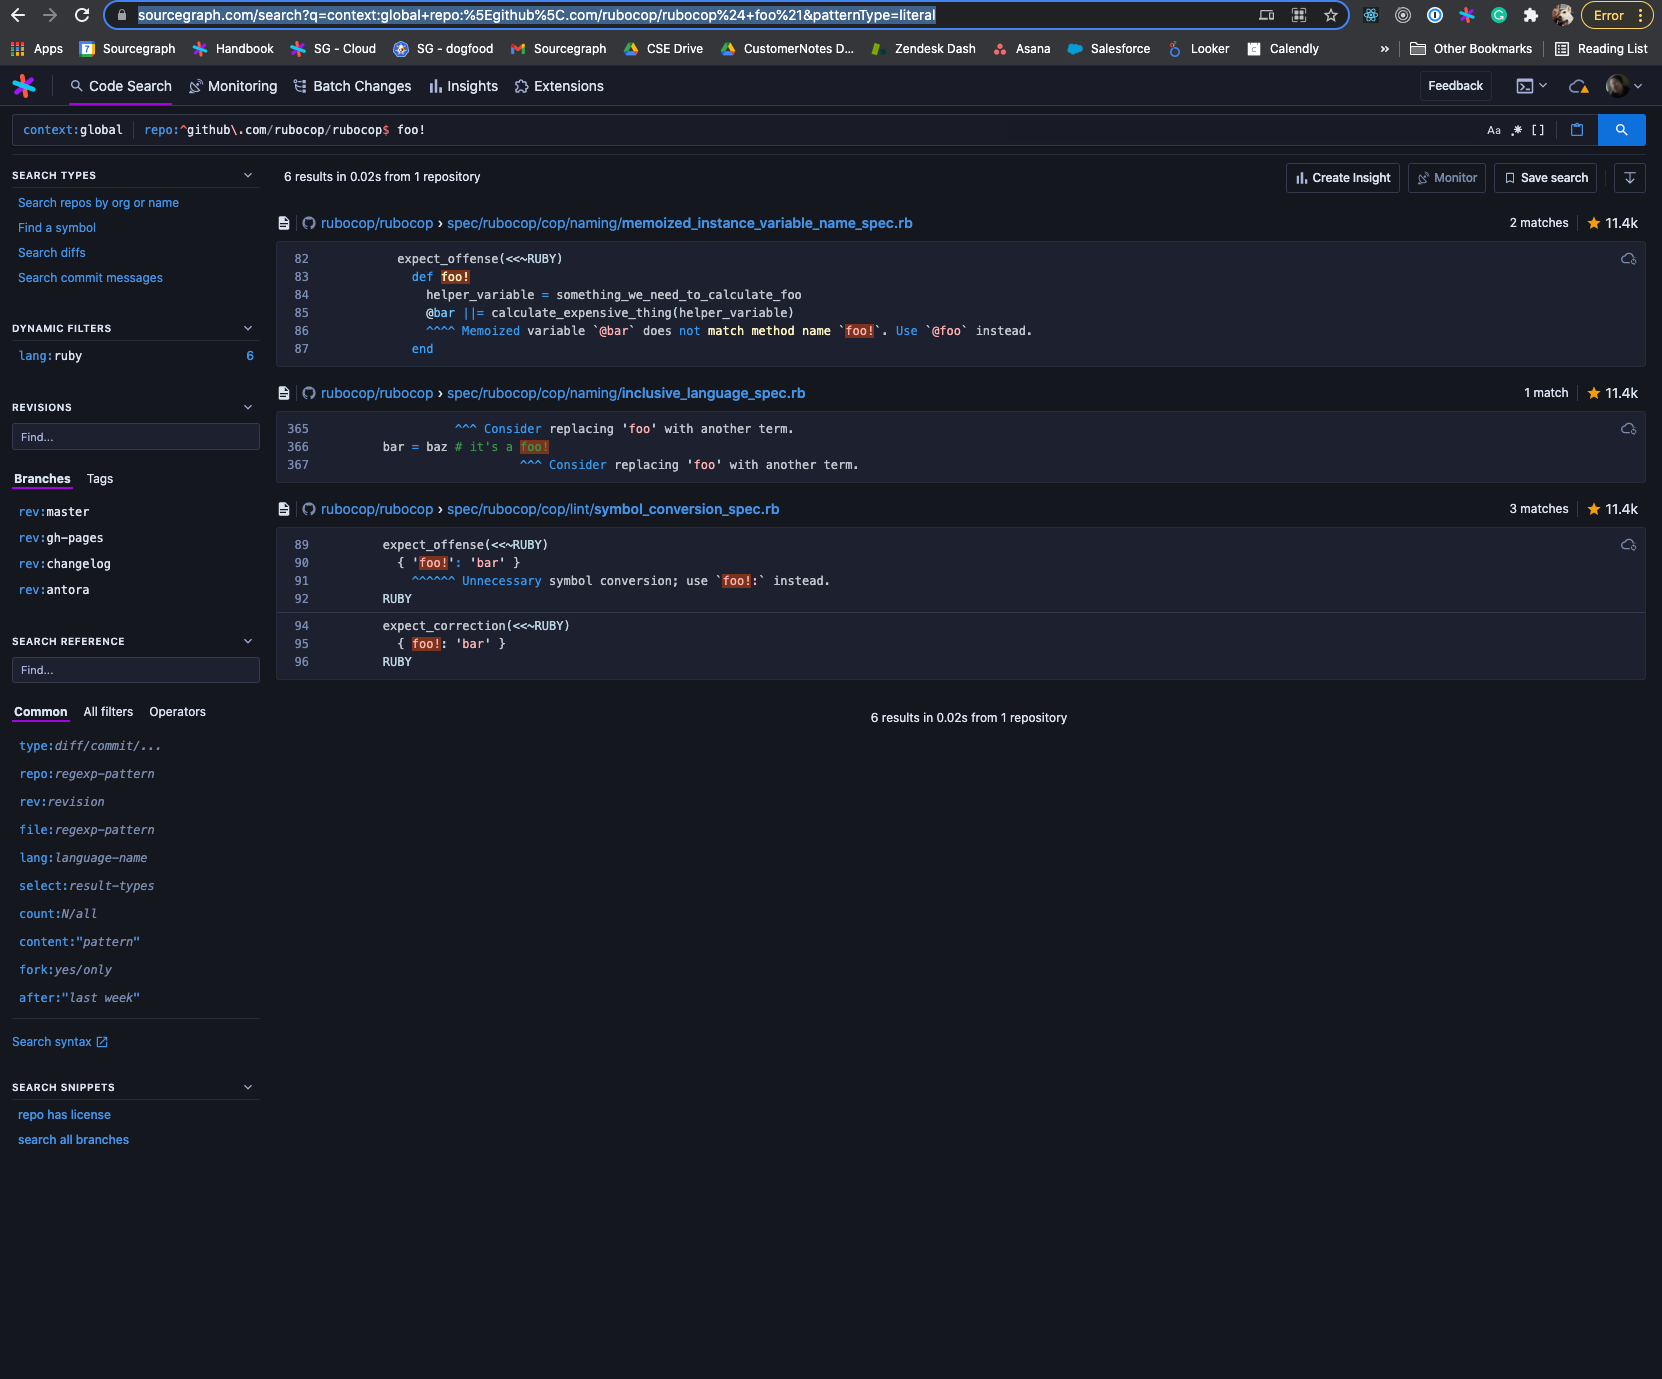Toggle case sensitivity (Aa) in search bar

1494,130
